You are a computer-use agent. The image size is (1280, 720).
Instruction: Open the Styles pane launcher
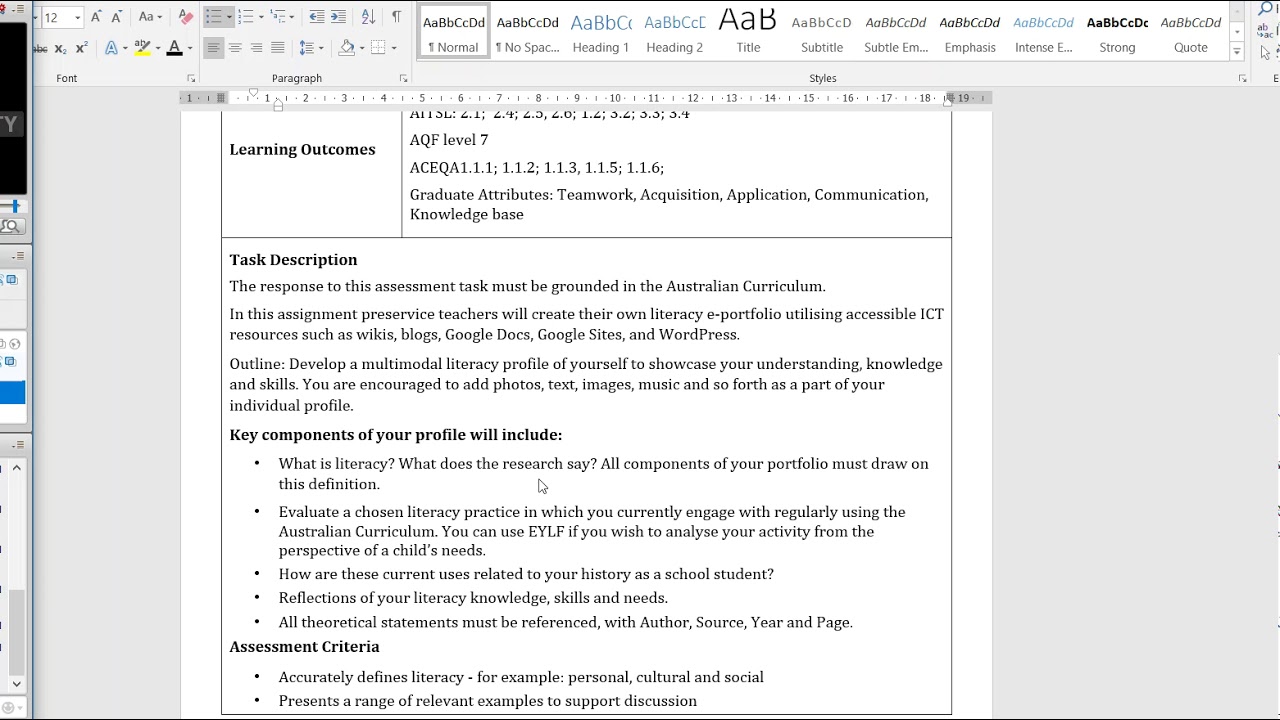coord(1243,78)
